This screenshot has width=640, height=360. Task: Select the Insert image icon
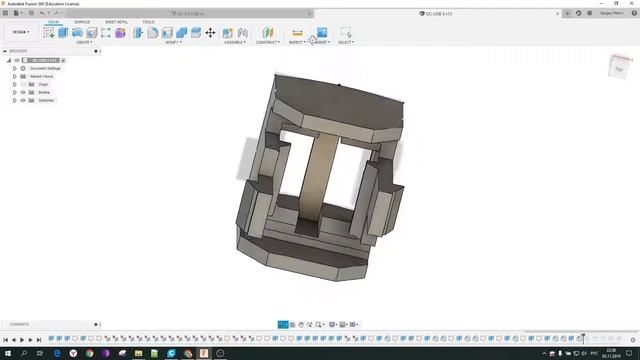(322, 33)
